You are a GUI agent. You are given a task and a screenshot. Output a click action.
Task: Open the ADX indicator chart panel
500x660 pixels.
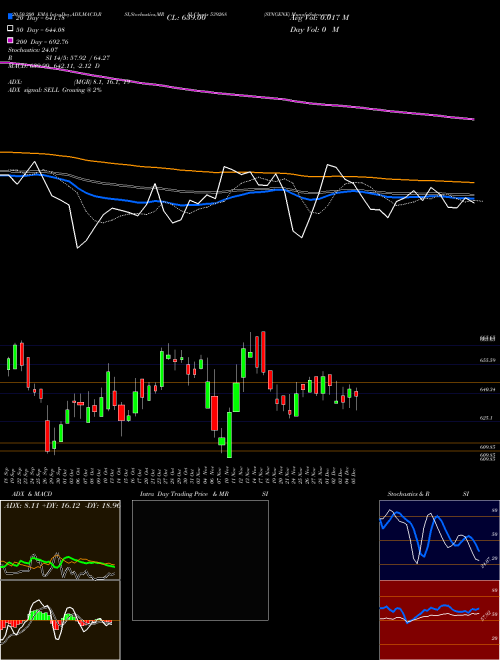[x=60, y=540]
